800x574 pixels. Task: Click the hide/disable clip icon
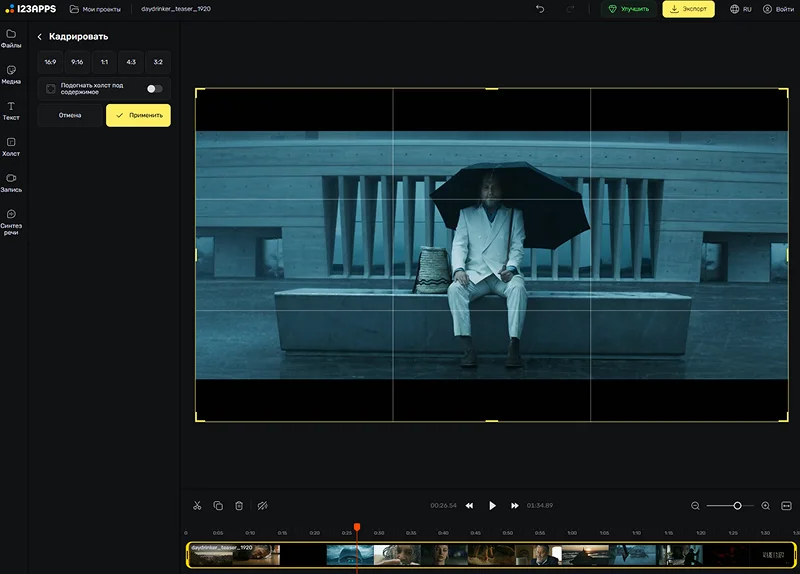262,506
